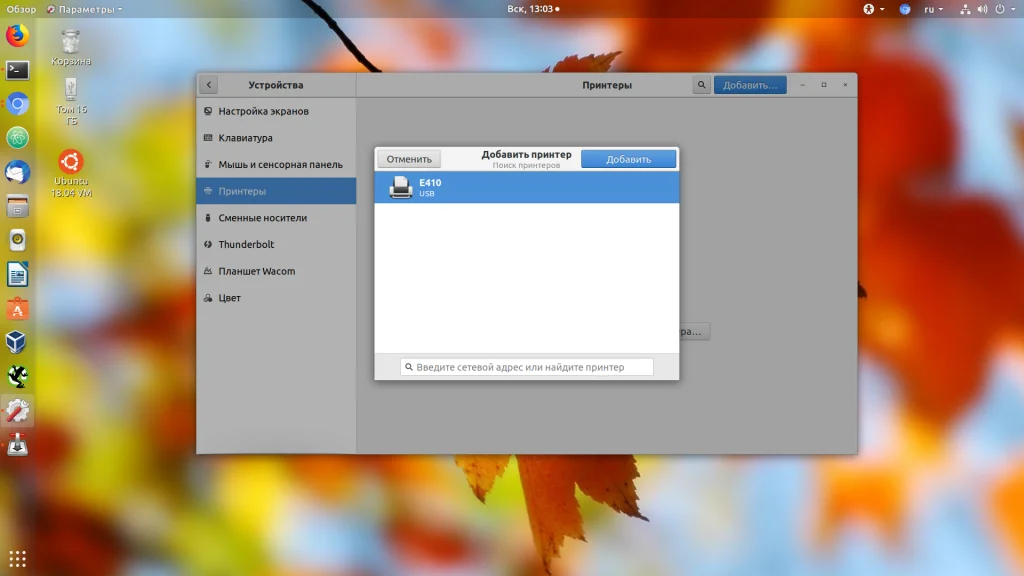Image resolution: width=1024 pixels, height=576 pixels.
Task: Open the Atom editor dock icon
Action: click(18, 138)
